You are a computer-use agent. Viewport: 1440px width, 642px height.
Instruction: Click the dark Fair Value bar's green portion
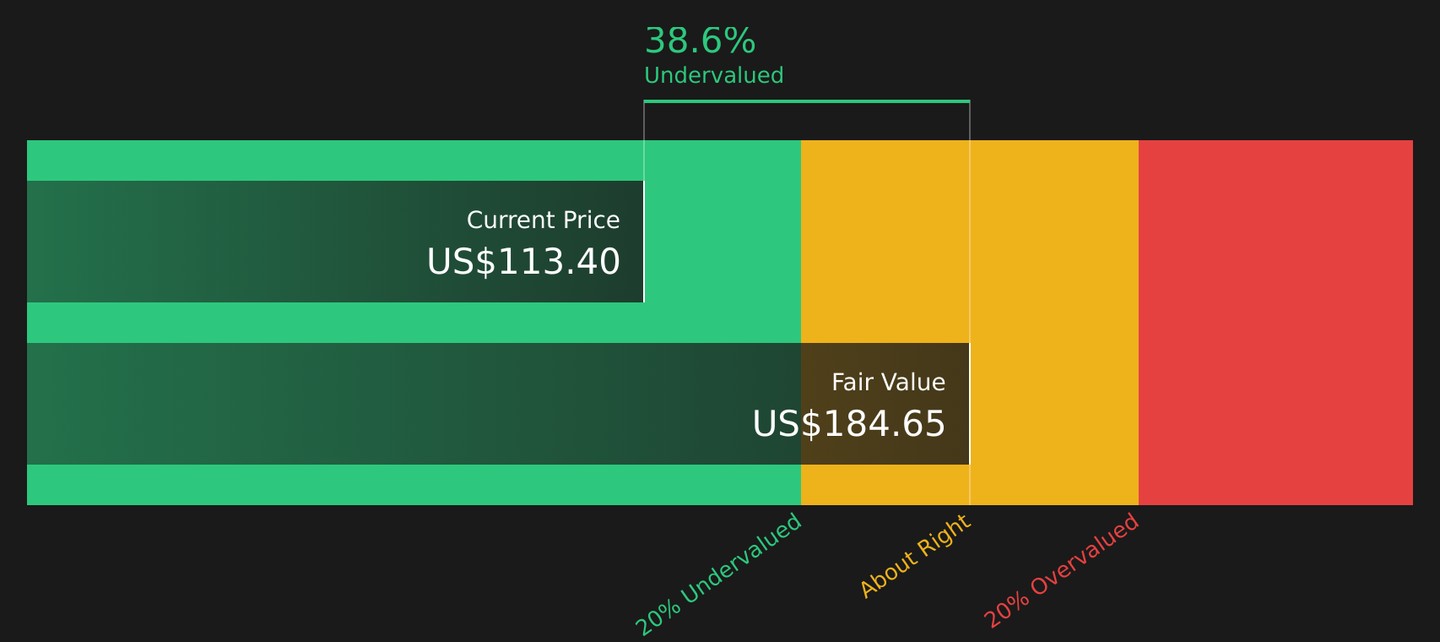click(414, 404)
